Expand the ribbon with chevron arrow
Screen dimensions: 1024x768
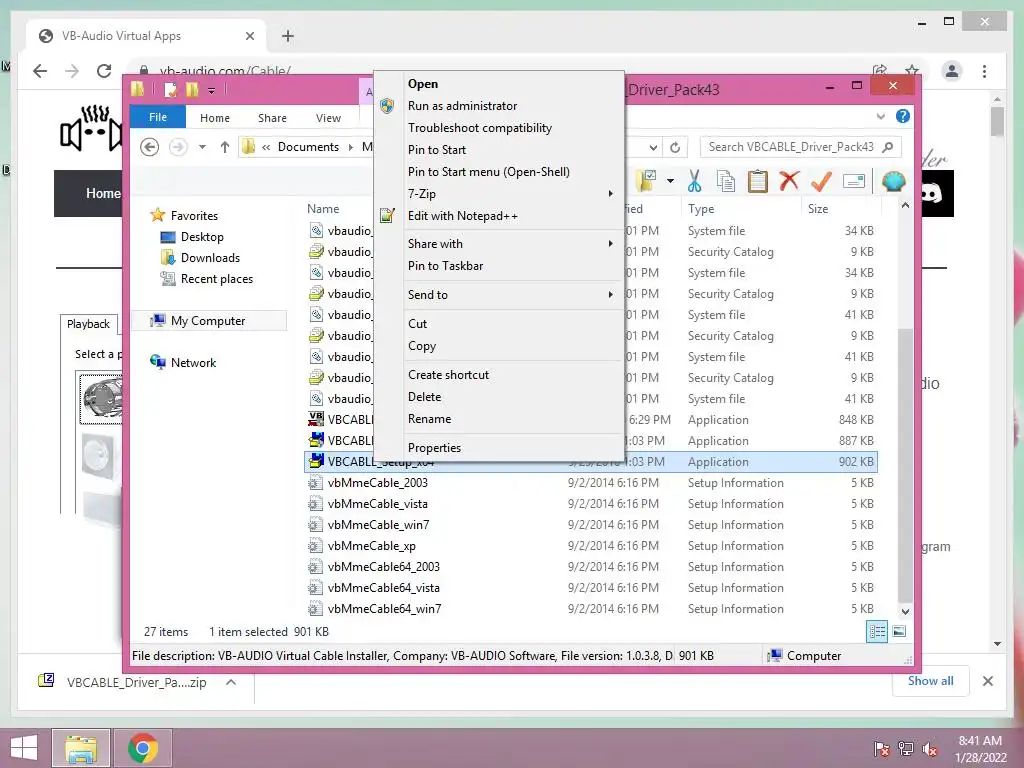pos(880,117)
